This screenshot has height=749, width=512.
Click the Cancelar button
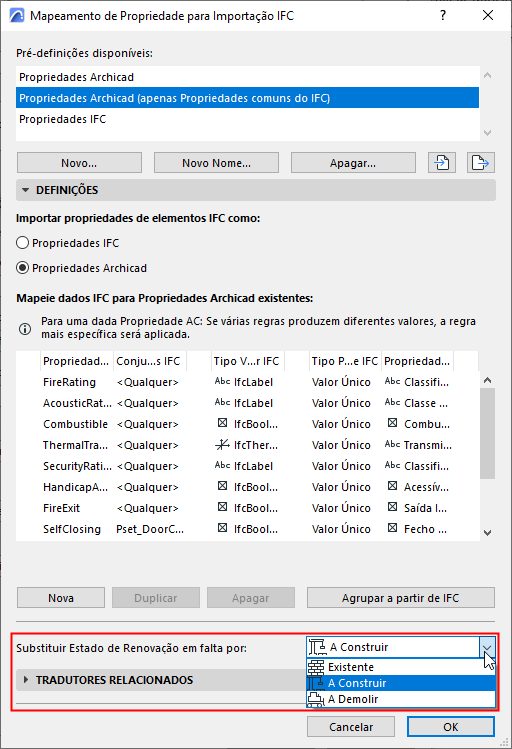(351, 727)
